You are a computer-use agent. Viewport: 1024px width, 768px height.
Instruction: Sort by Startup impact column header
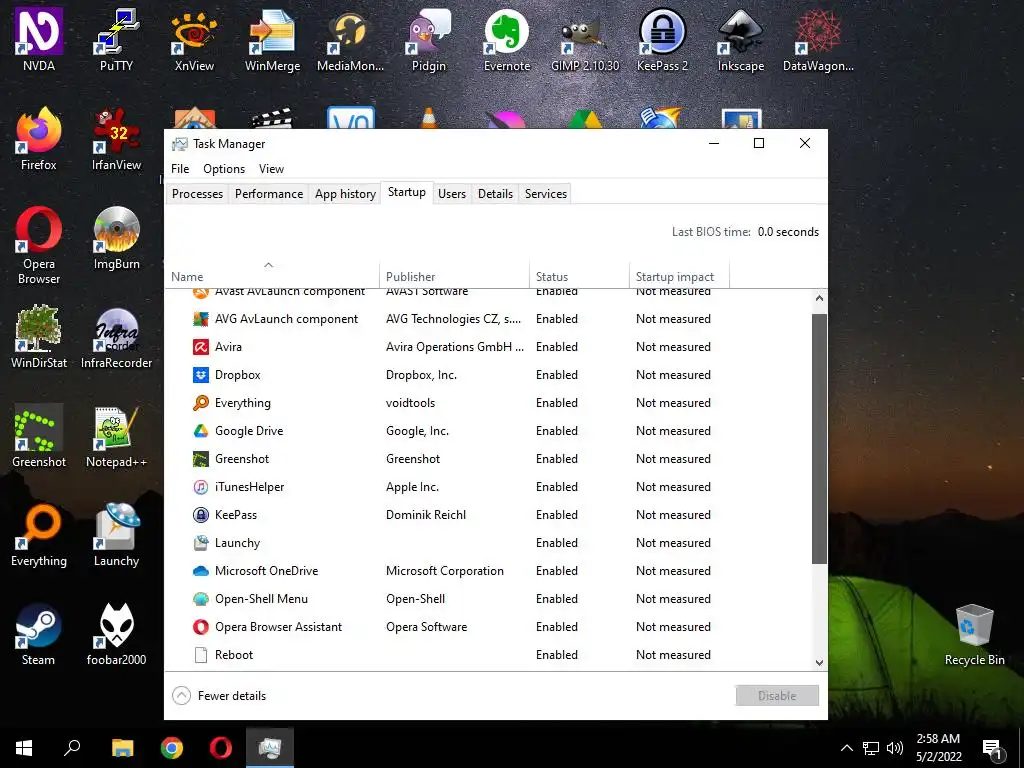pyautogui.click(x=679, y=274)
